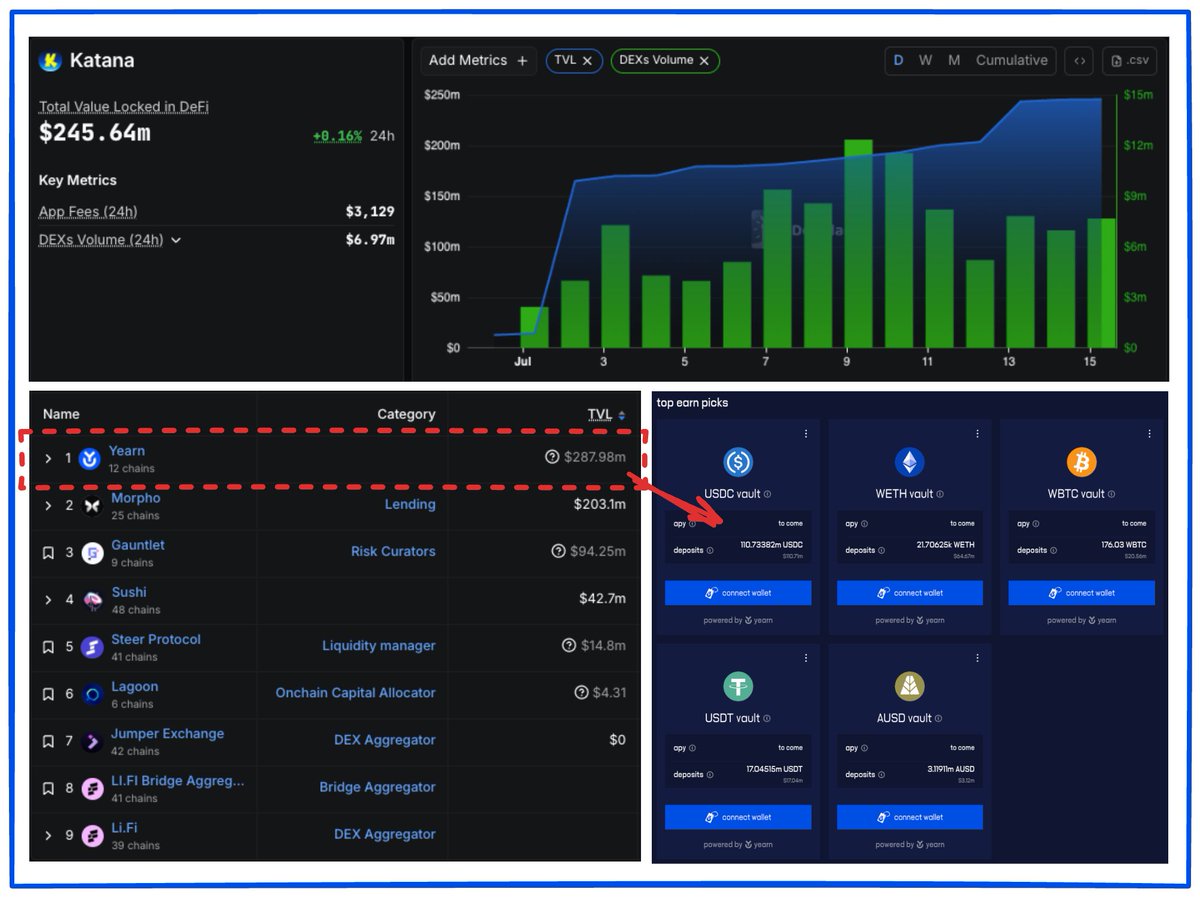Download the chart data as .csv

pyautogui.click(x=1129, y=61)
